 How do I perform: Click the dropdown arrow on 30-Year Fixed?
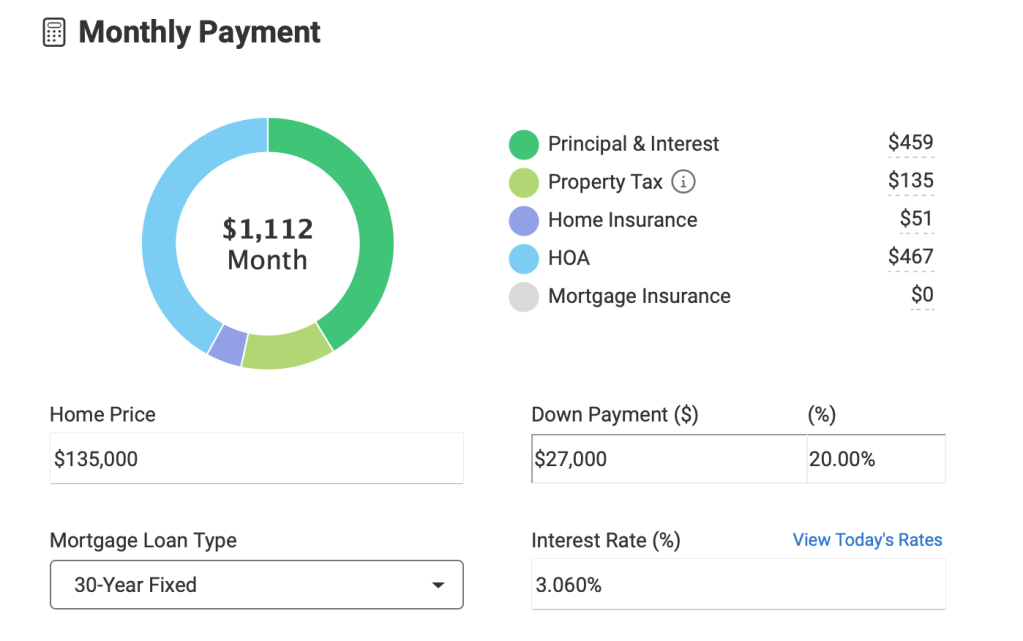[437, 585]
